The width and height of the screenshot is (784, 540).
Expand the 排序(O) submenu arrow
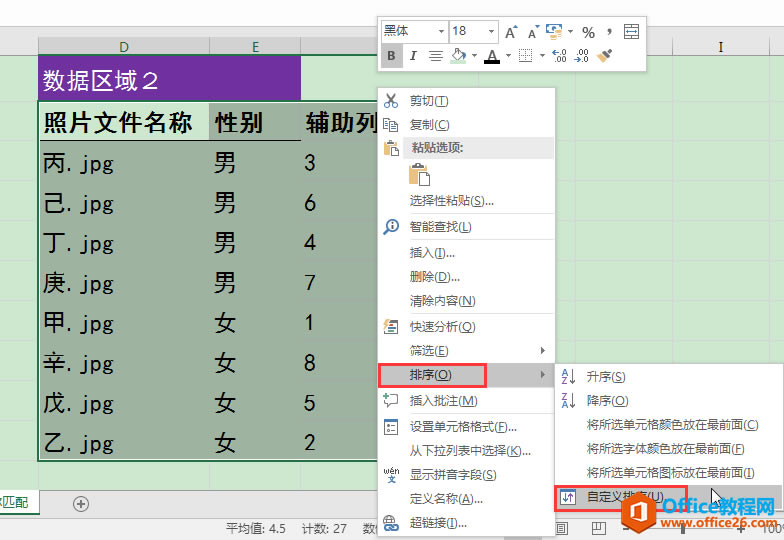click(x=542, y=374)
